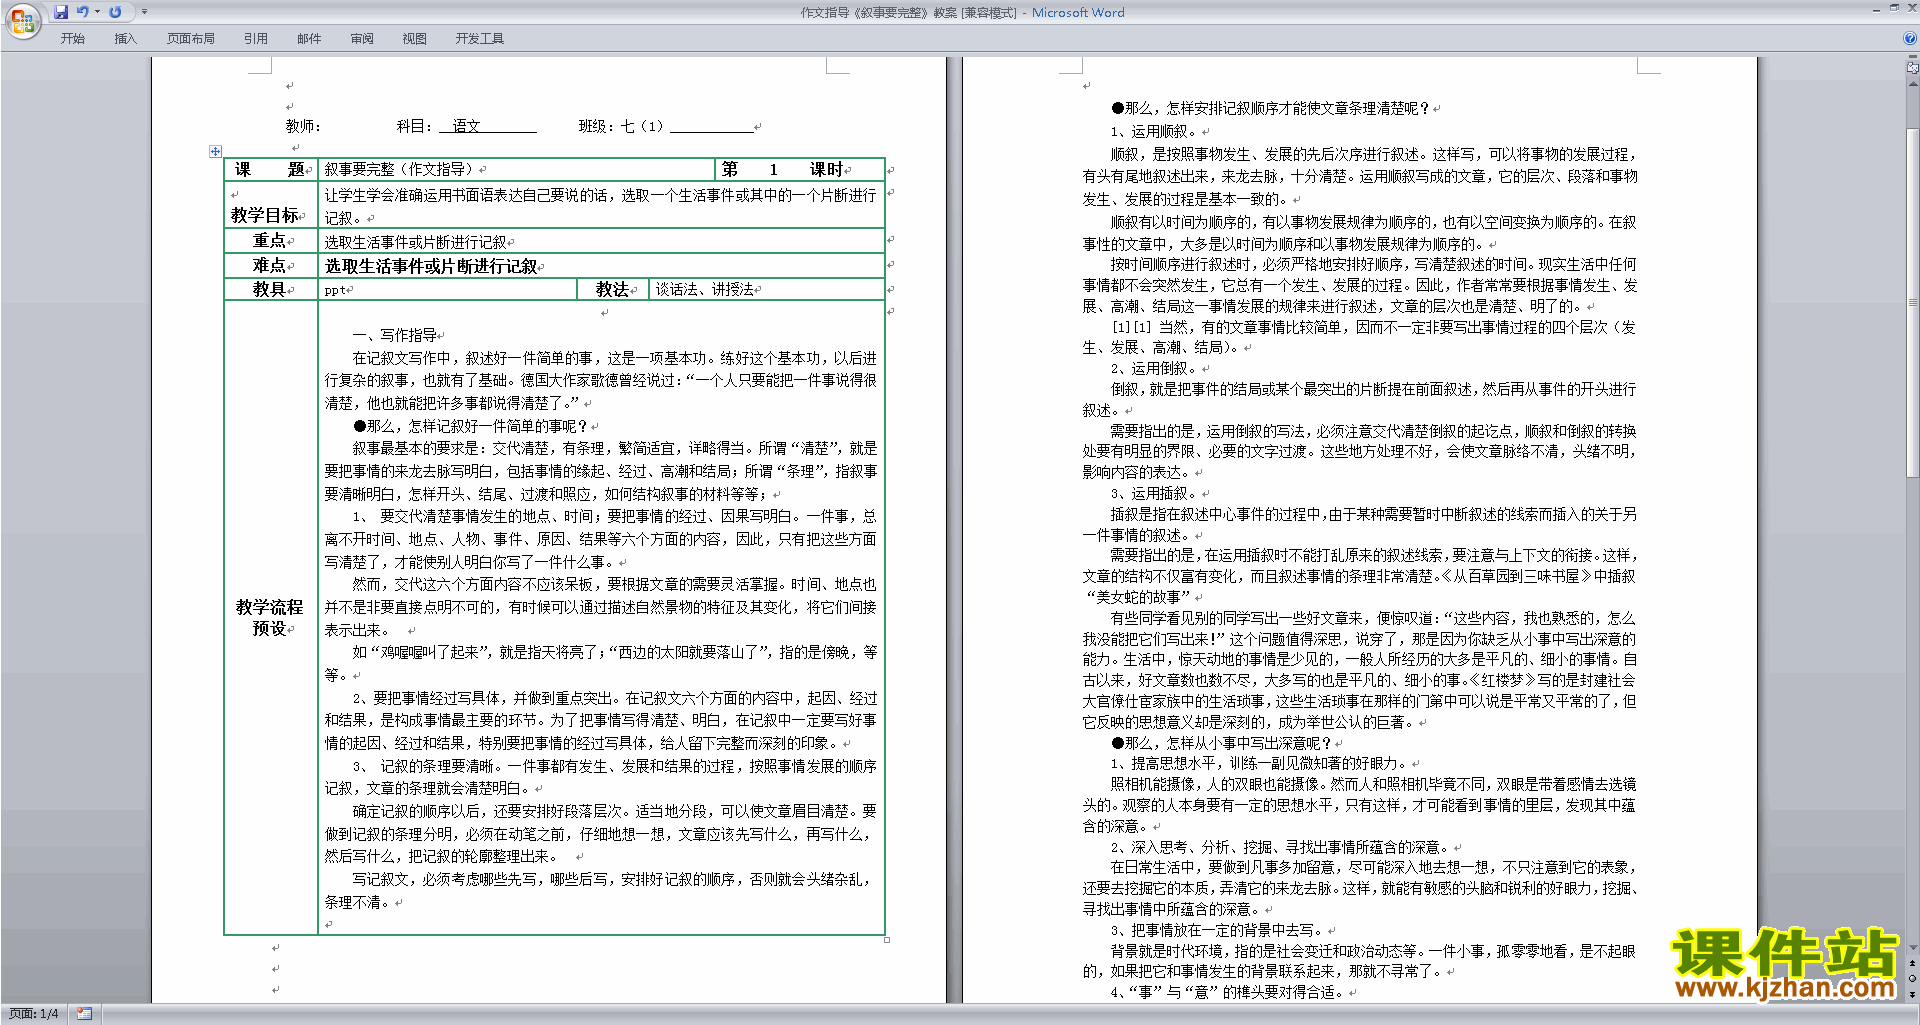Viewport: 1920px width, 1025px height.
Task: Click the 教师： label
Action: coord(303,127)
